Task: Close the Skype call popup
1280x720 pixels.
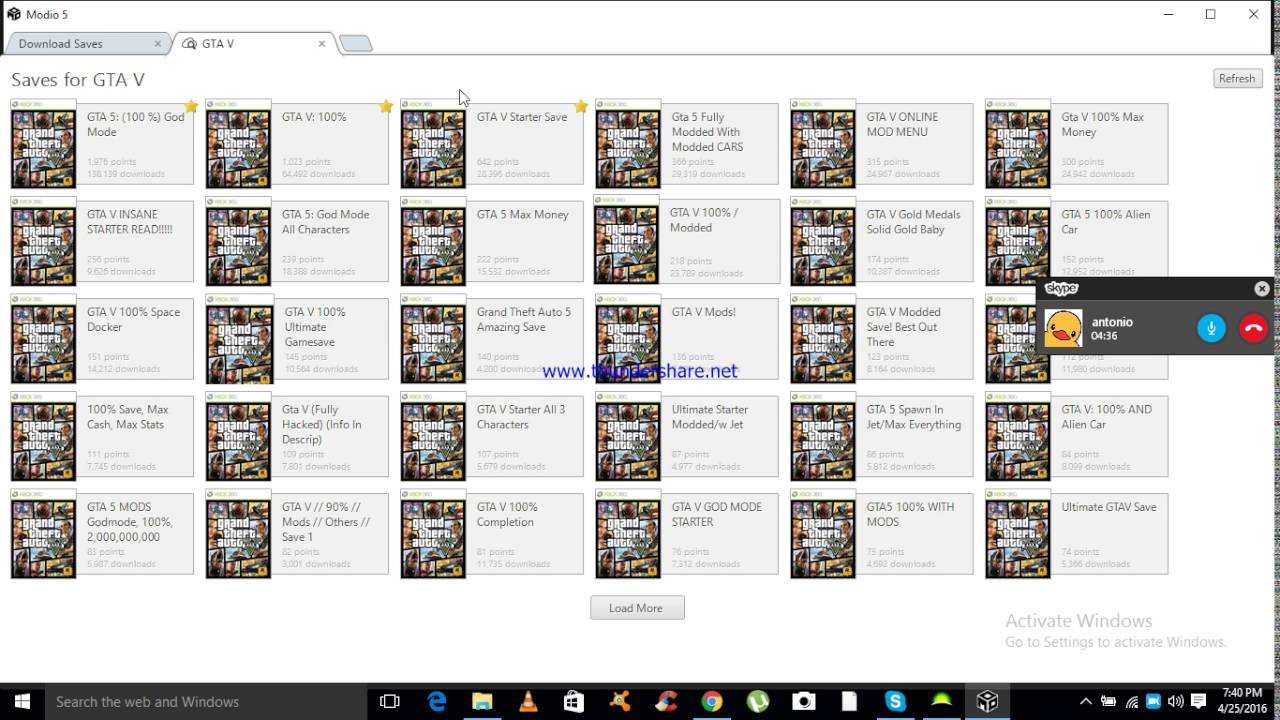Action: tap(1262, 289)
